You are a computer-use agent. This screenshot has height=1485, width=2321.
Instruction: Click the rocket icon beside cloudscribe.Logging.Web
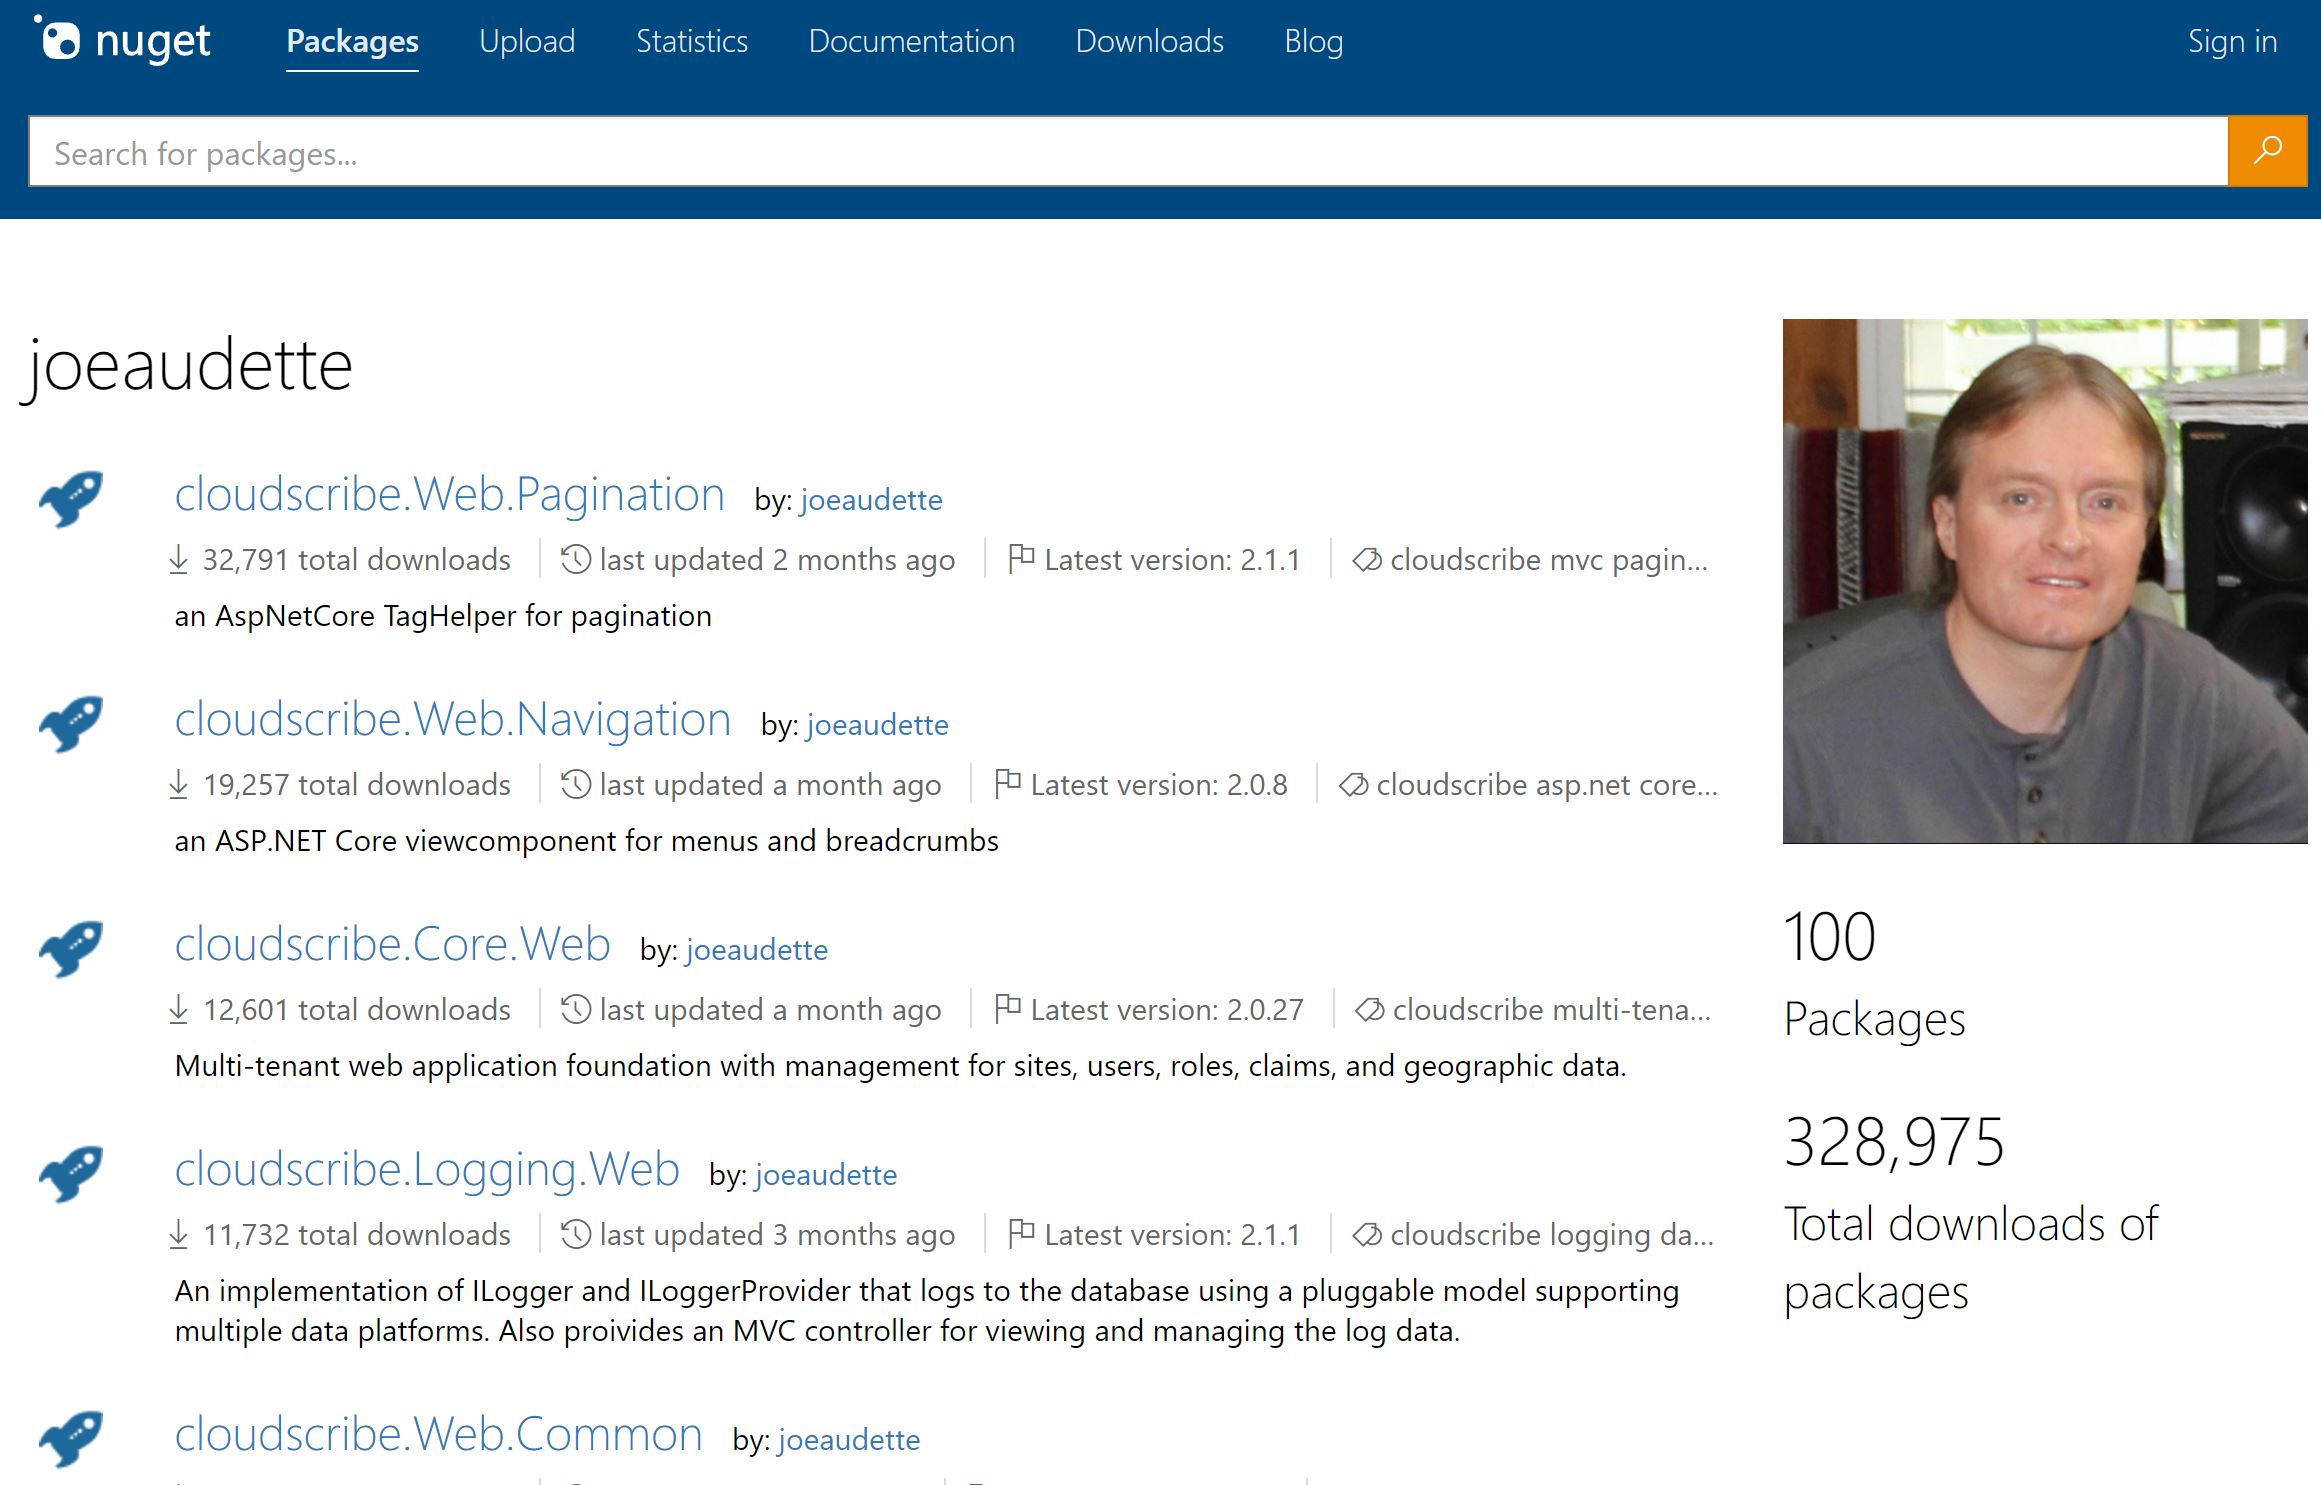pos(71,1173)
